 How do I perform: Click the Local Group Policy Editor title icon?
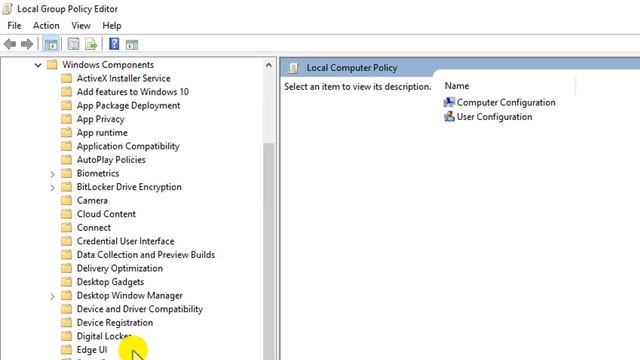(7, 9)
